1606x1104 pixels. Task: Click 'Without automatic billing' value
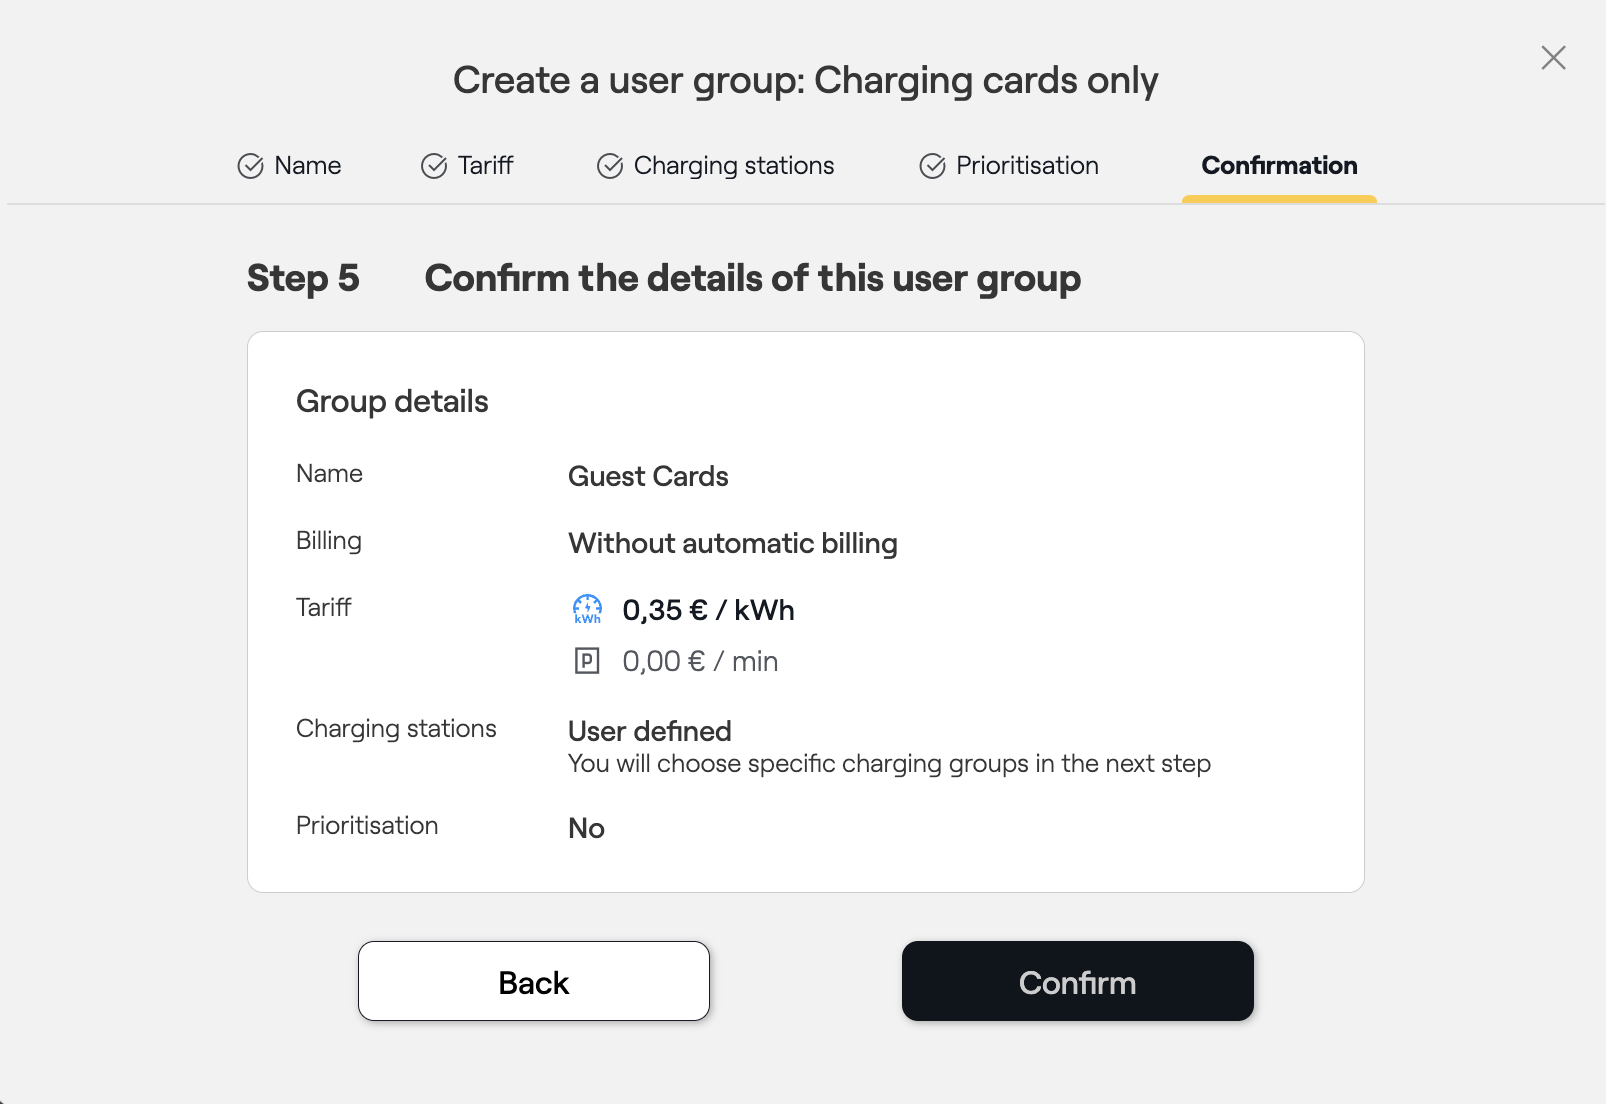click(x=733, y=543)
